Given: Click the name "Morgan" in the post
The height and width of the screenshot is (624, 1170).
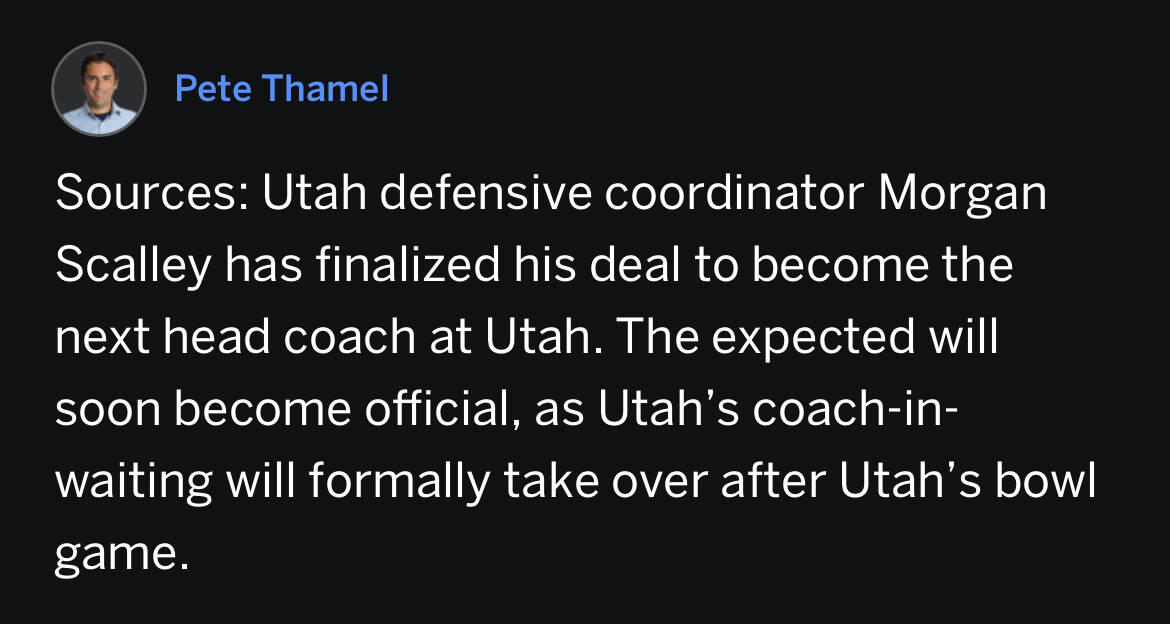Looking at the screenshot, I should tap(962, 195).
